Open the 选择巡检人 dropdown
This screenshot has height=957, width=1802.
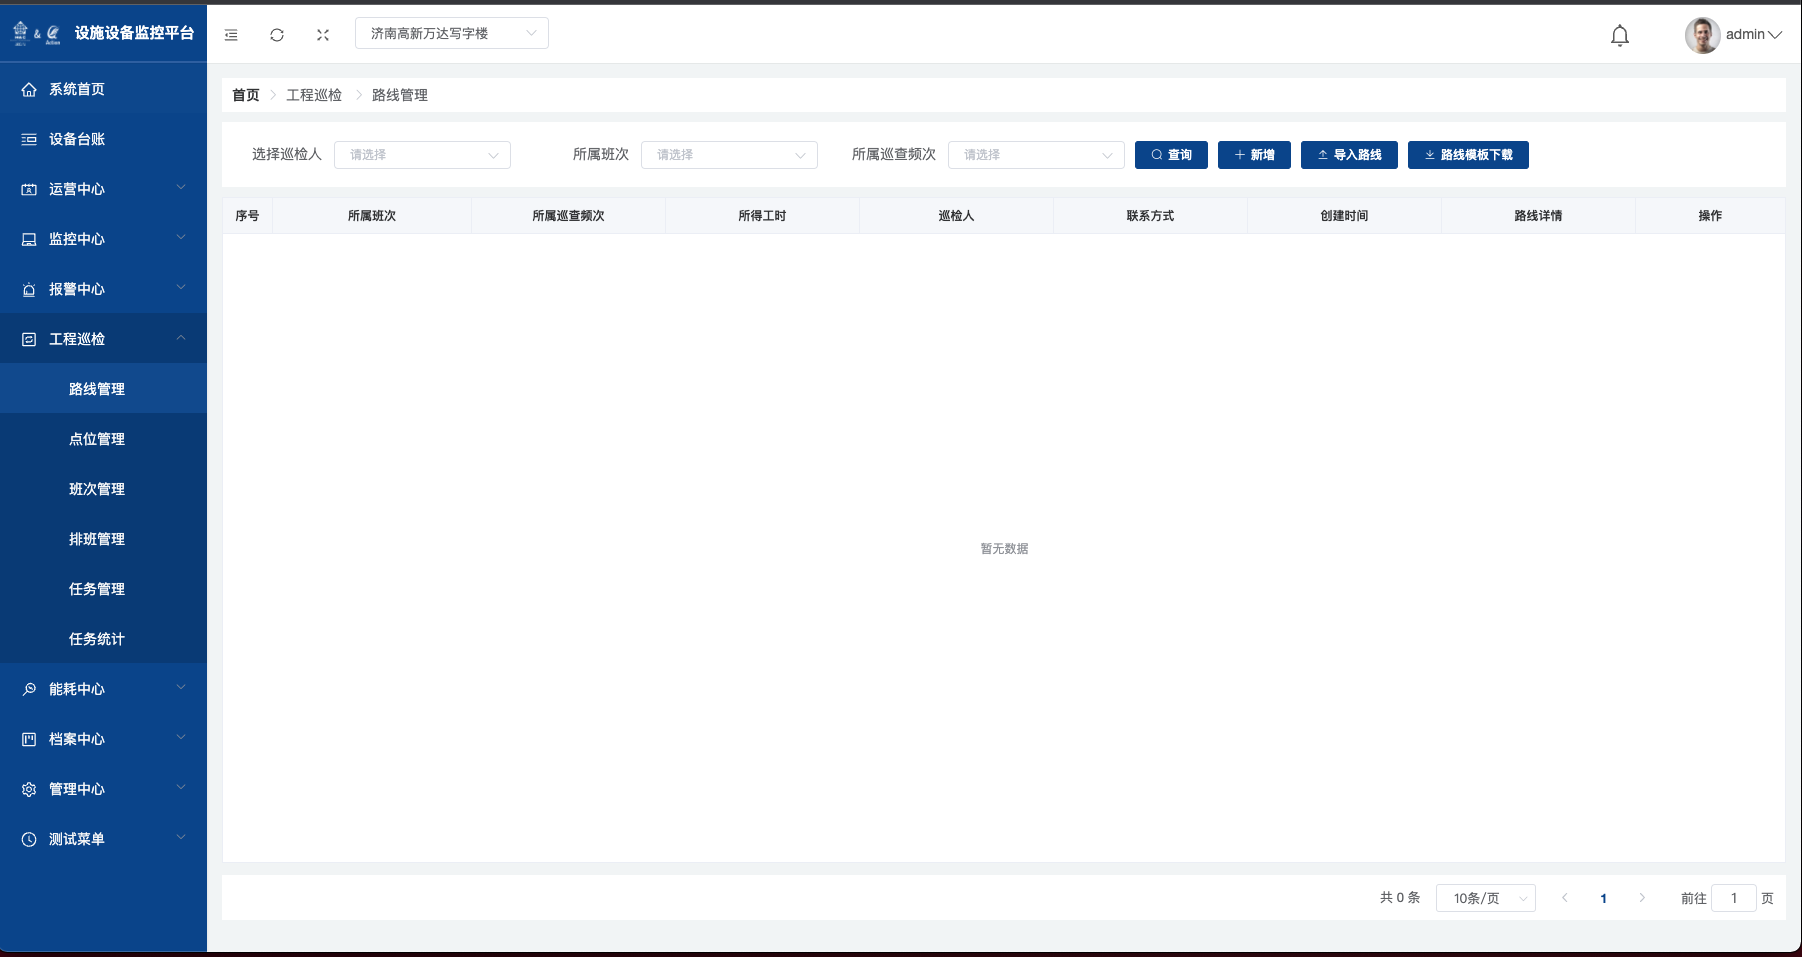point(422,155)
